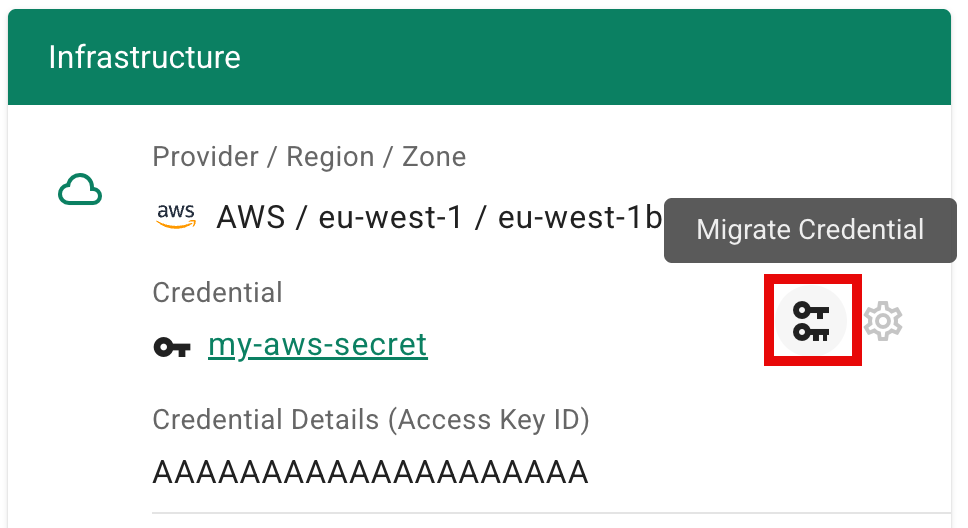Open credential settings via the gear icon
Viewport: 968px width, 528px height.
coord(883,321)
